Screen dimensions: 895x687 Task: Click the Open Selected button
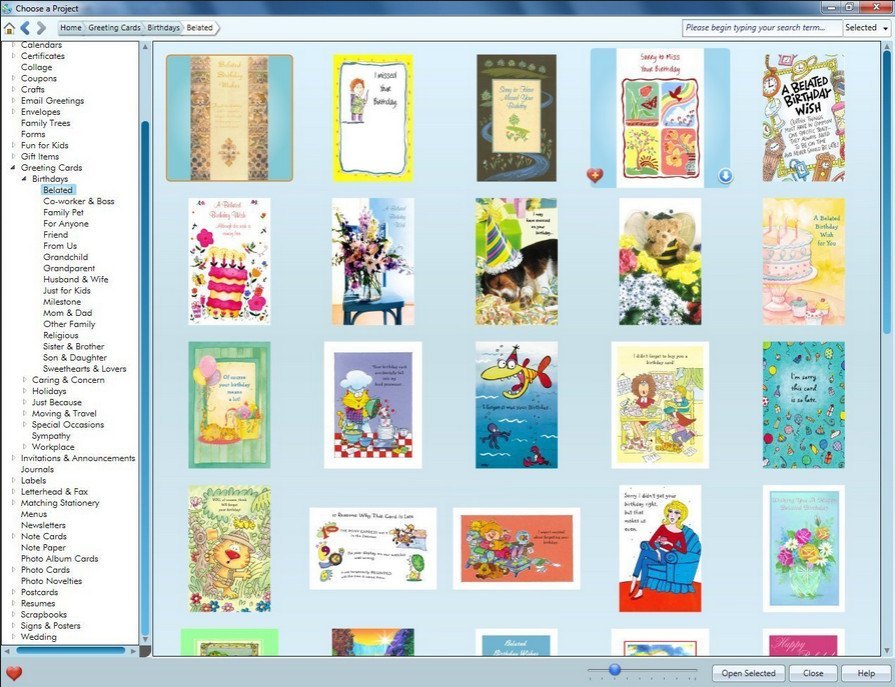[x=748, y=673]
